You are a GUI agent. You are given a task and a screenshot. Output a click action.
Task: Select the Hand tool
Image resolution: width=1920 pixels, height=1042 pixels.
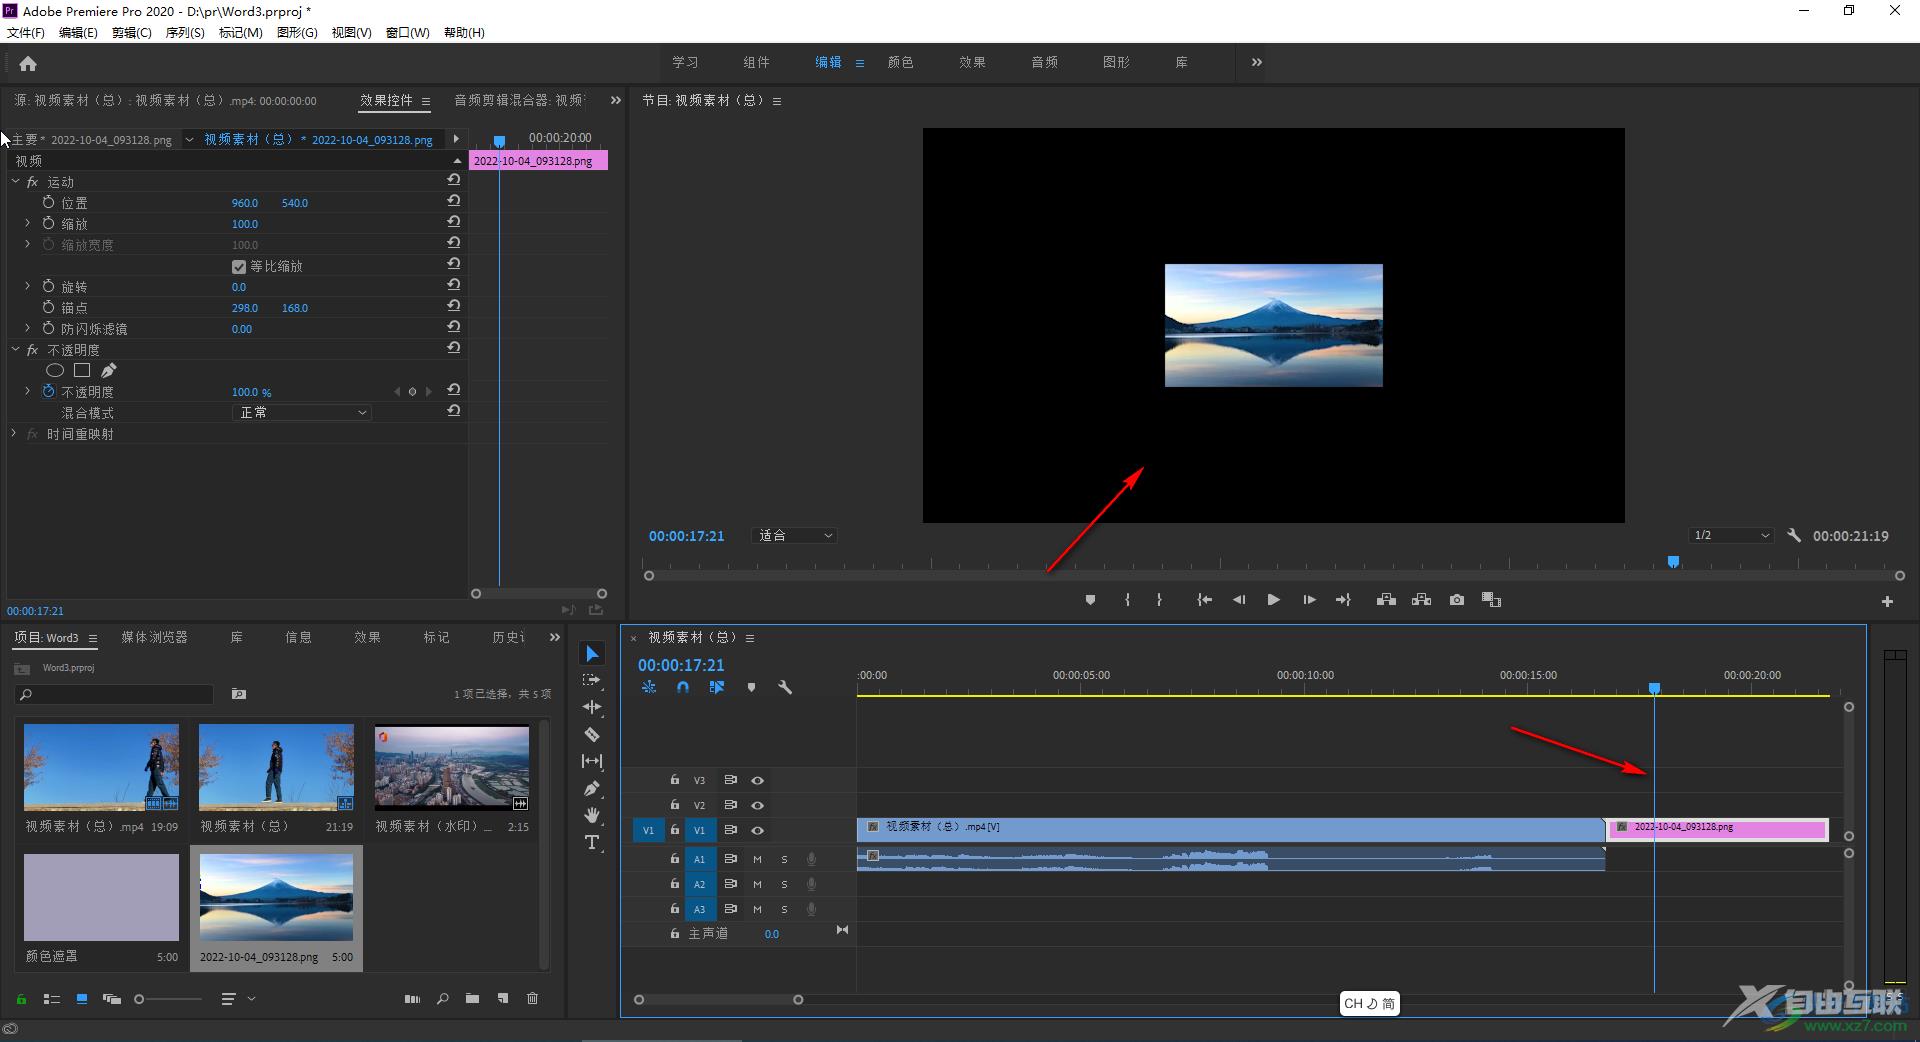(592, 815)
